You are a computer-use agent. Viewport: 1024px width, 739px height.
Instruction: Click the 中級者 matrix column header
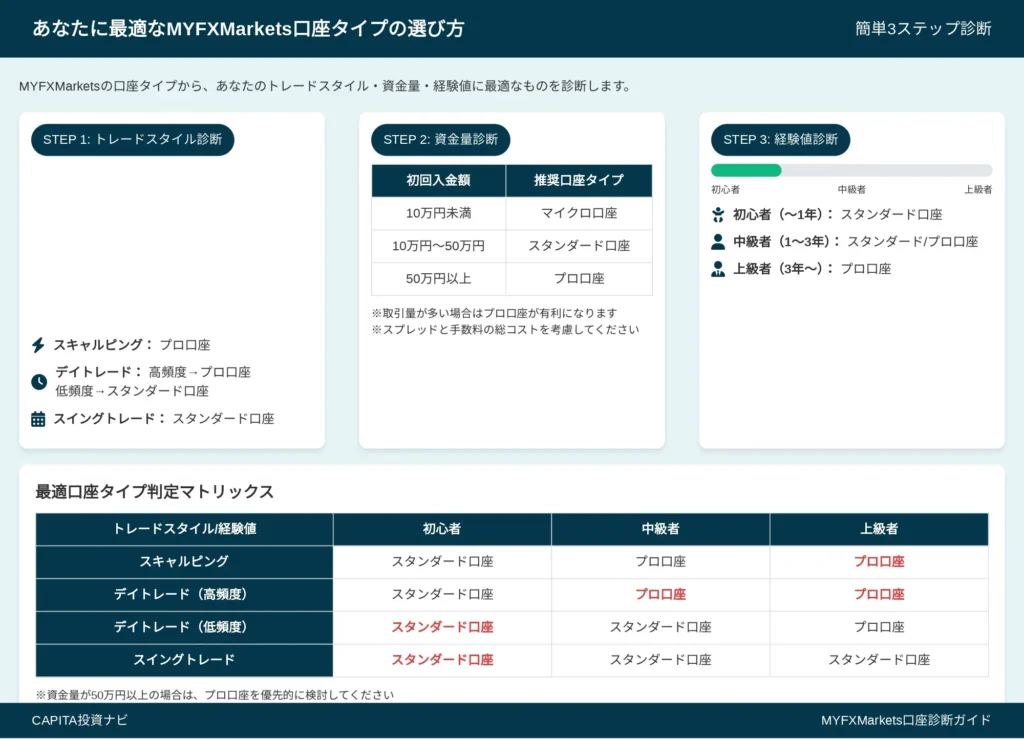pyautogui.click(x=660, y=529)
